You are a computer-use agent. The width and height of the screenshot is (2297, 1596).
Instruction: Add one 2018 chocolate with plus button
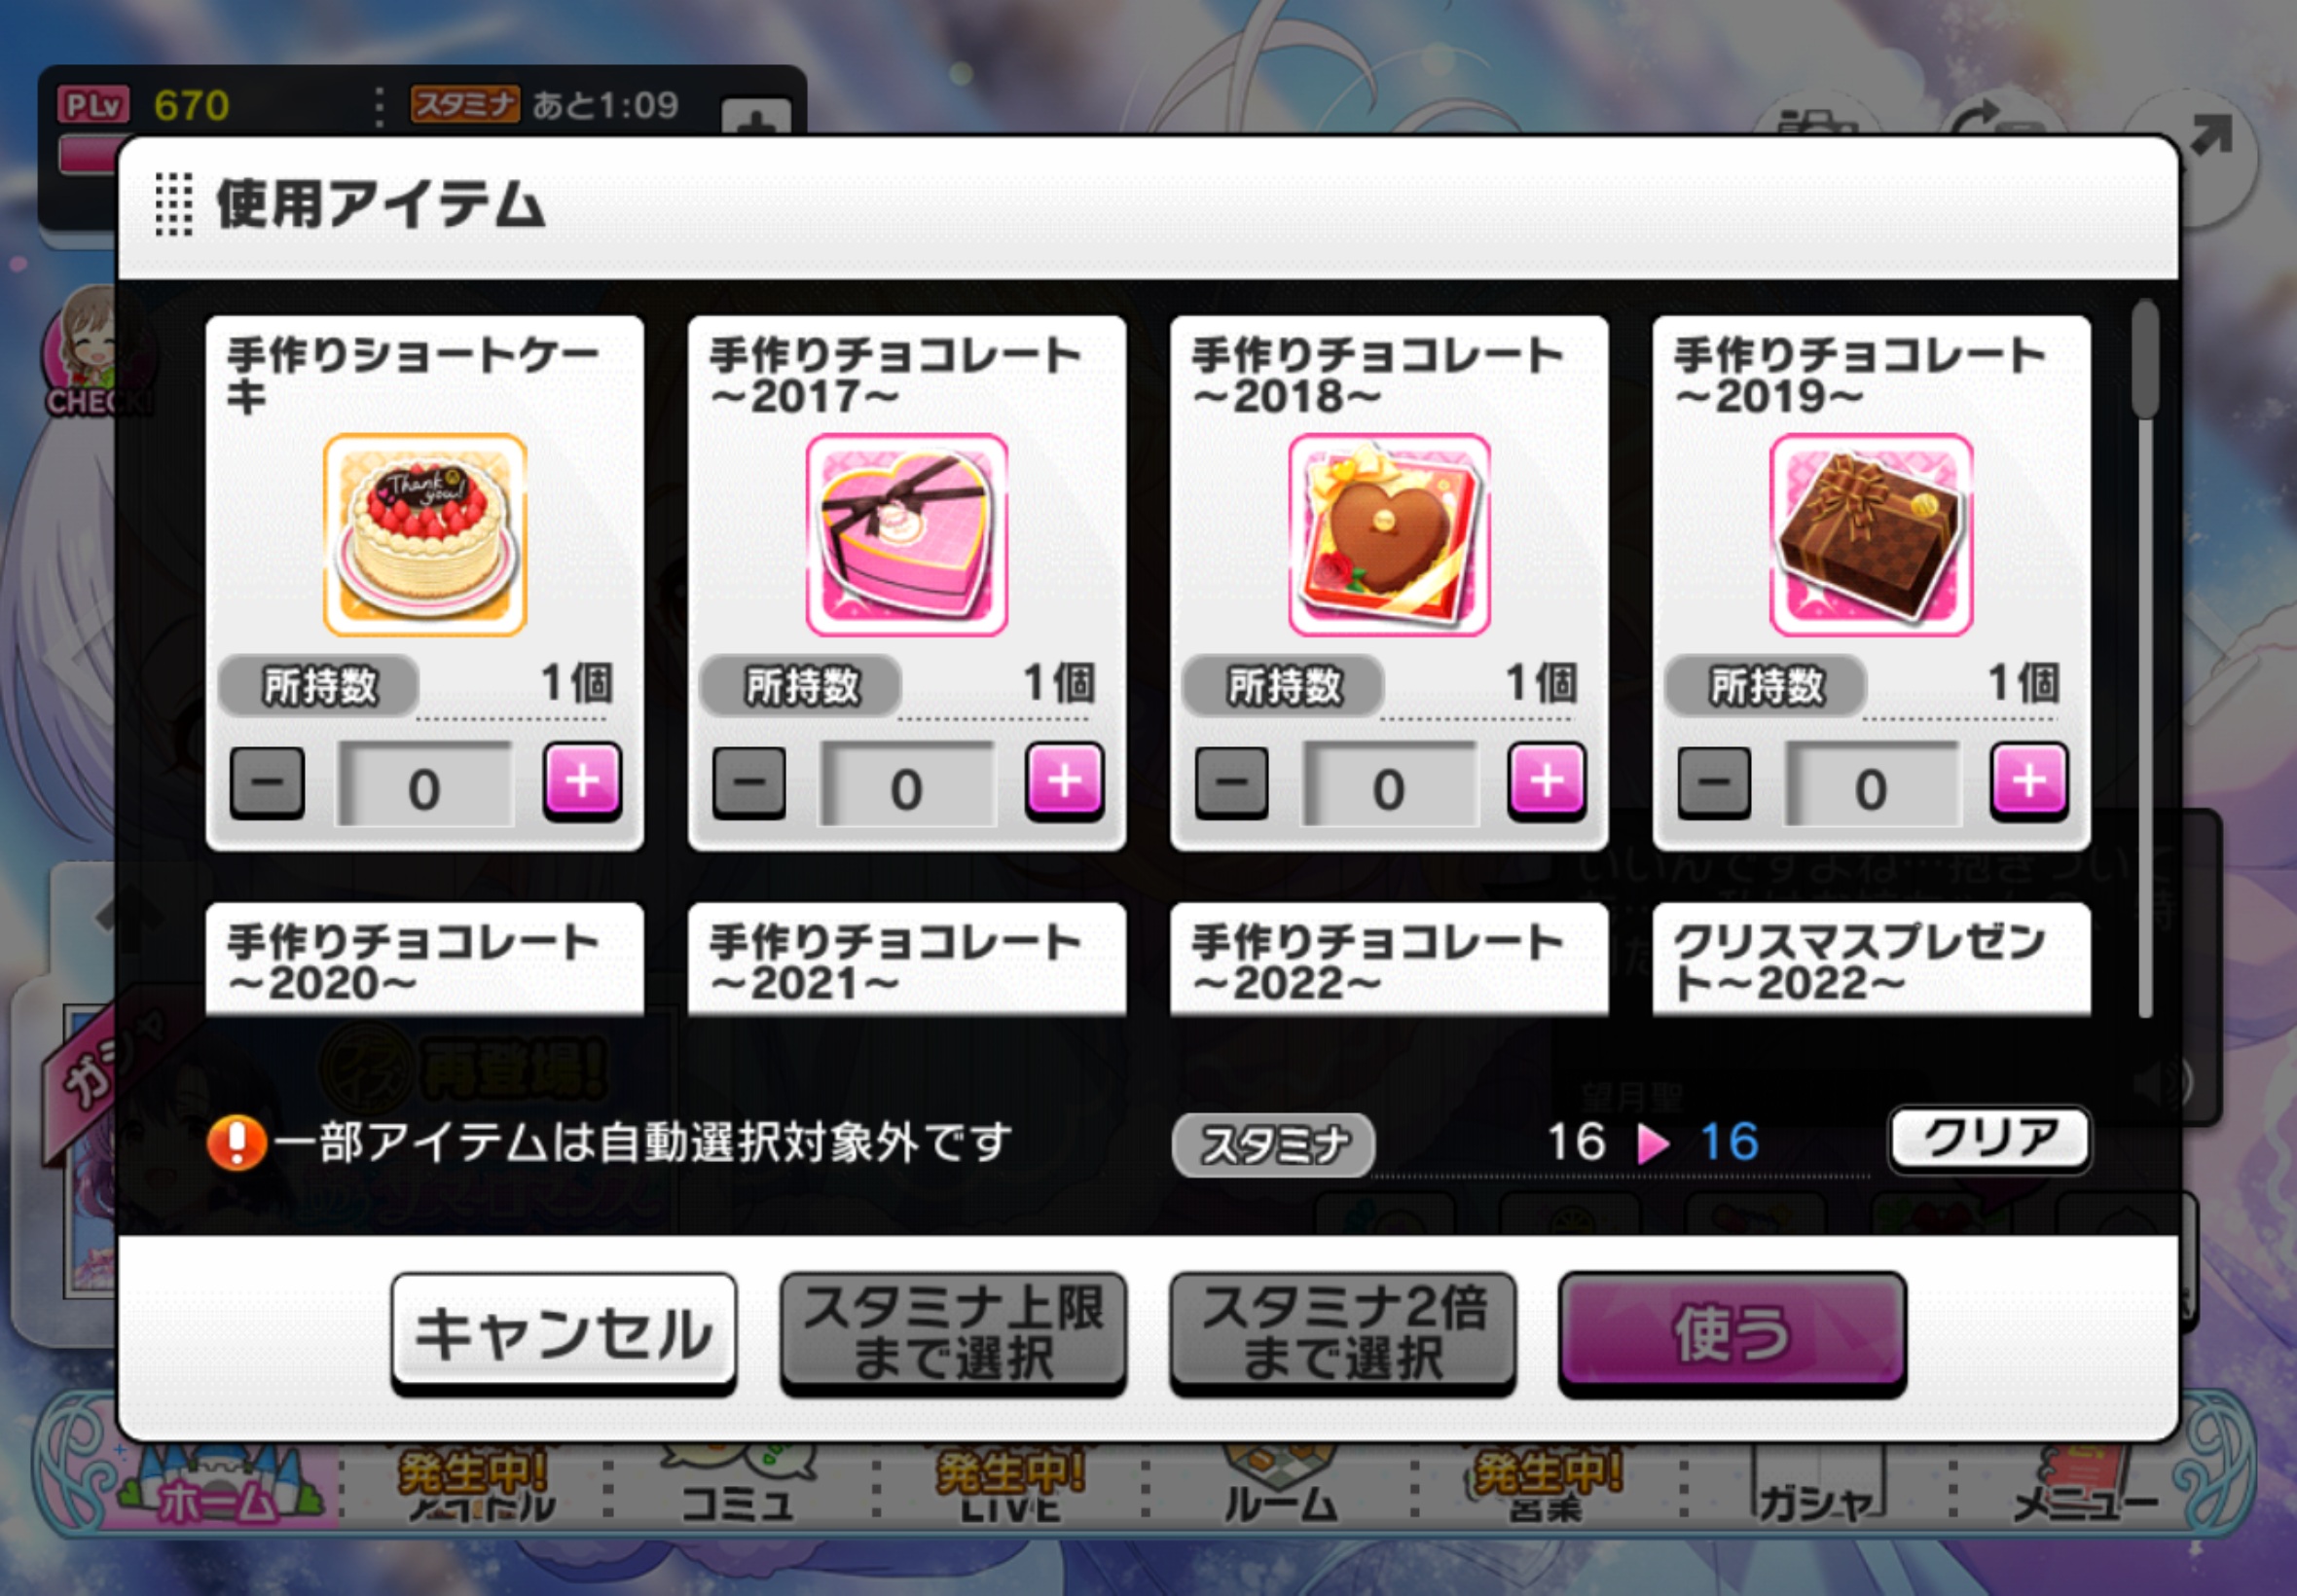click(x=1546, y=782)
